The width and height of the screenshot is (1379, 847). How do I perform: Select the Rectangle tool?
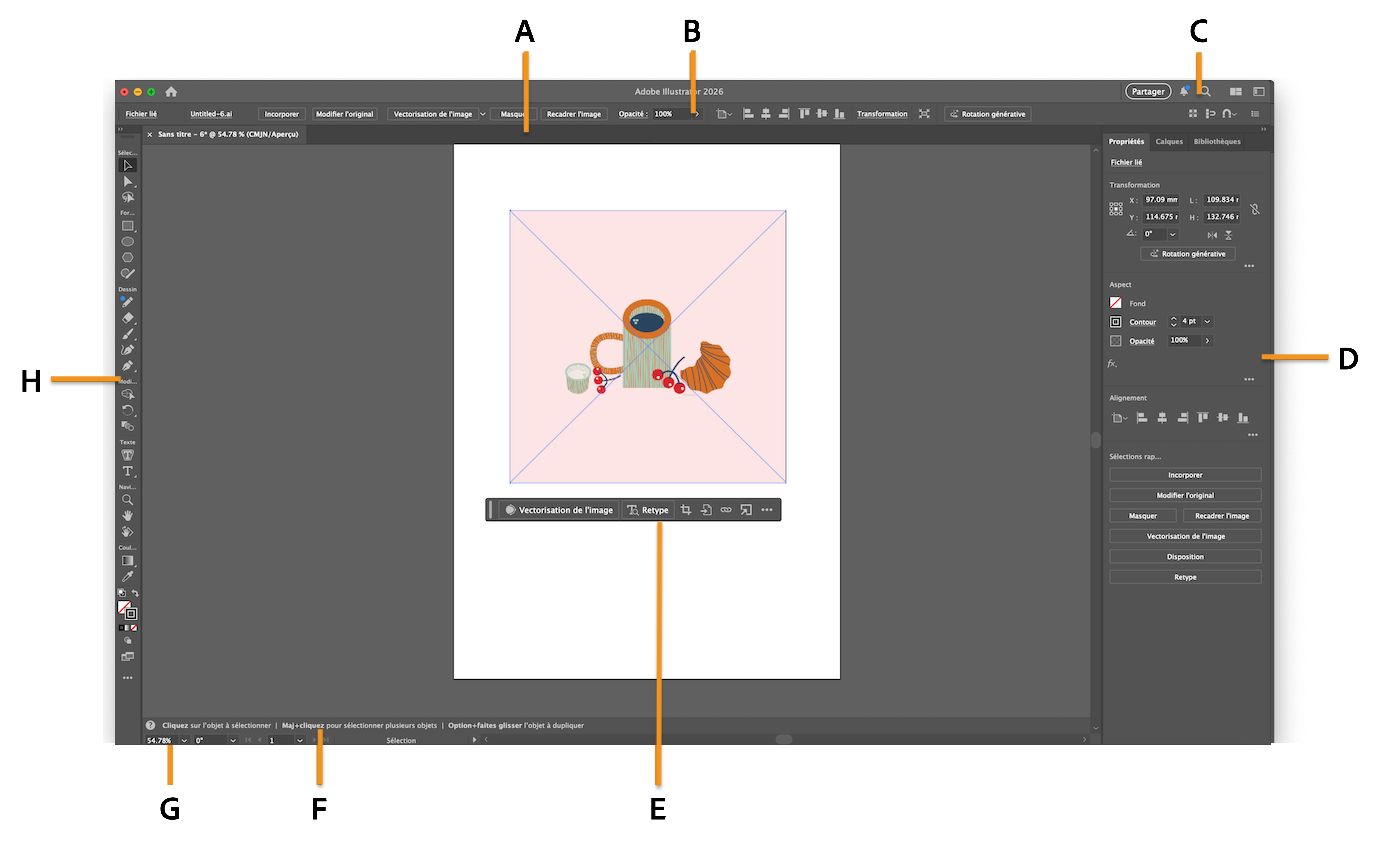(128, 225)
